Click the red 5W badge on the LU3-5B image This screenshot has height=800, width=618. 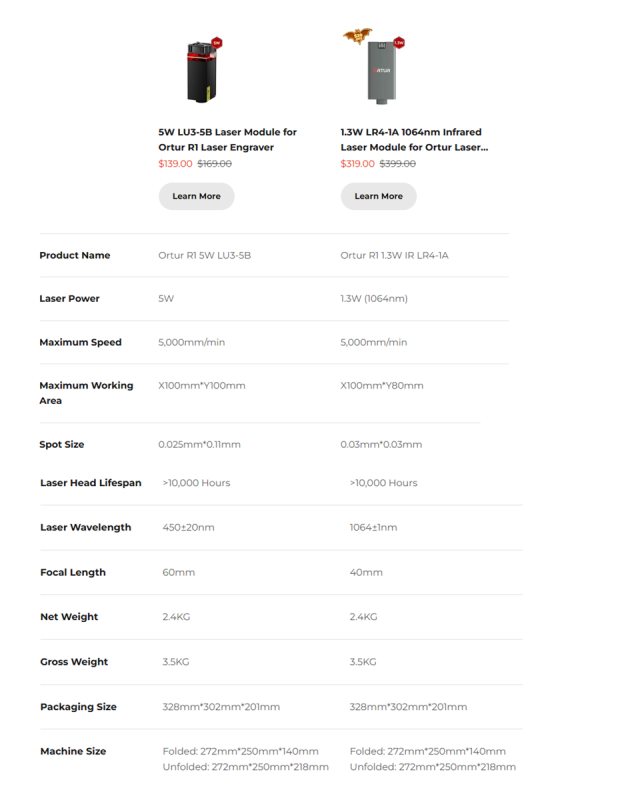click(216, 43)
